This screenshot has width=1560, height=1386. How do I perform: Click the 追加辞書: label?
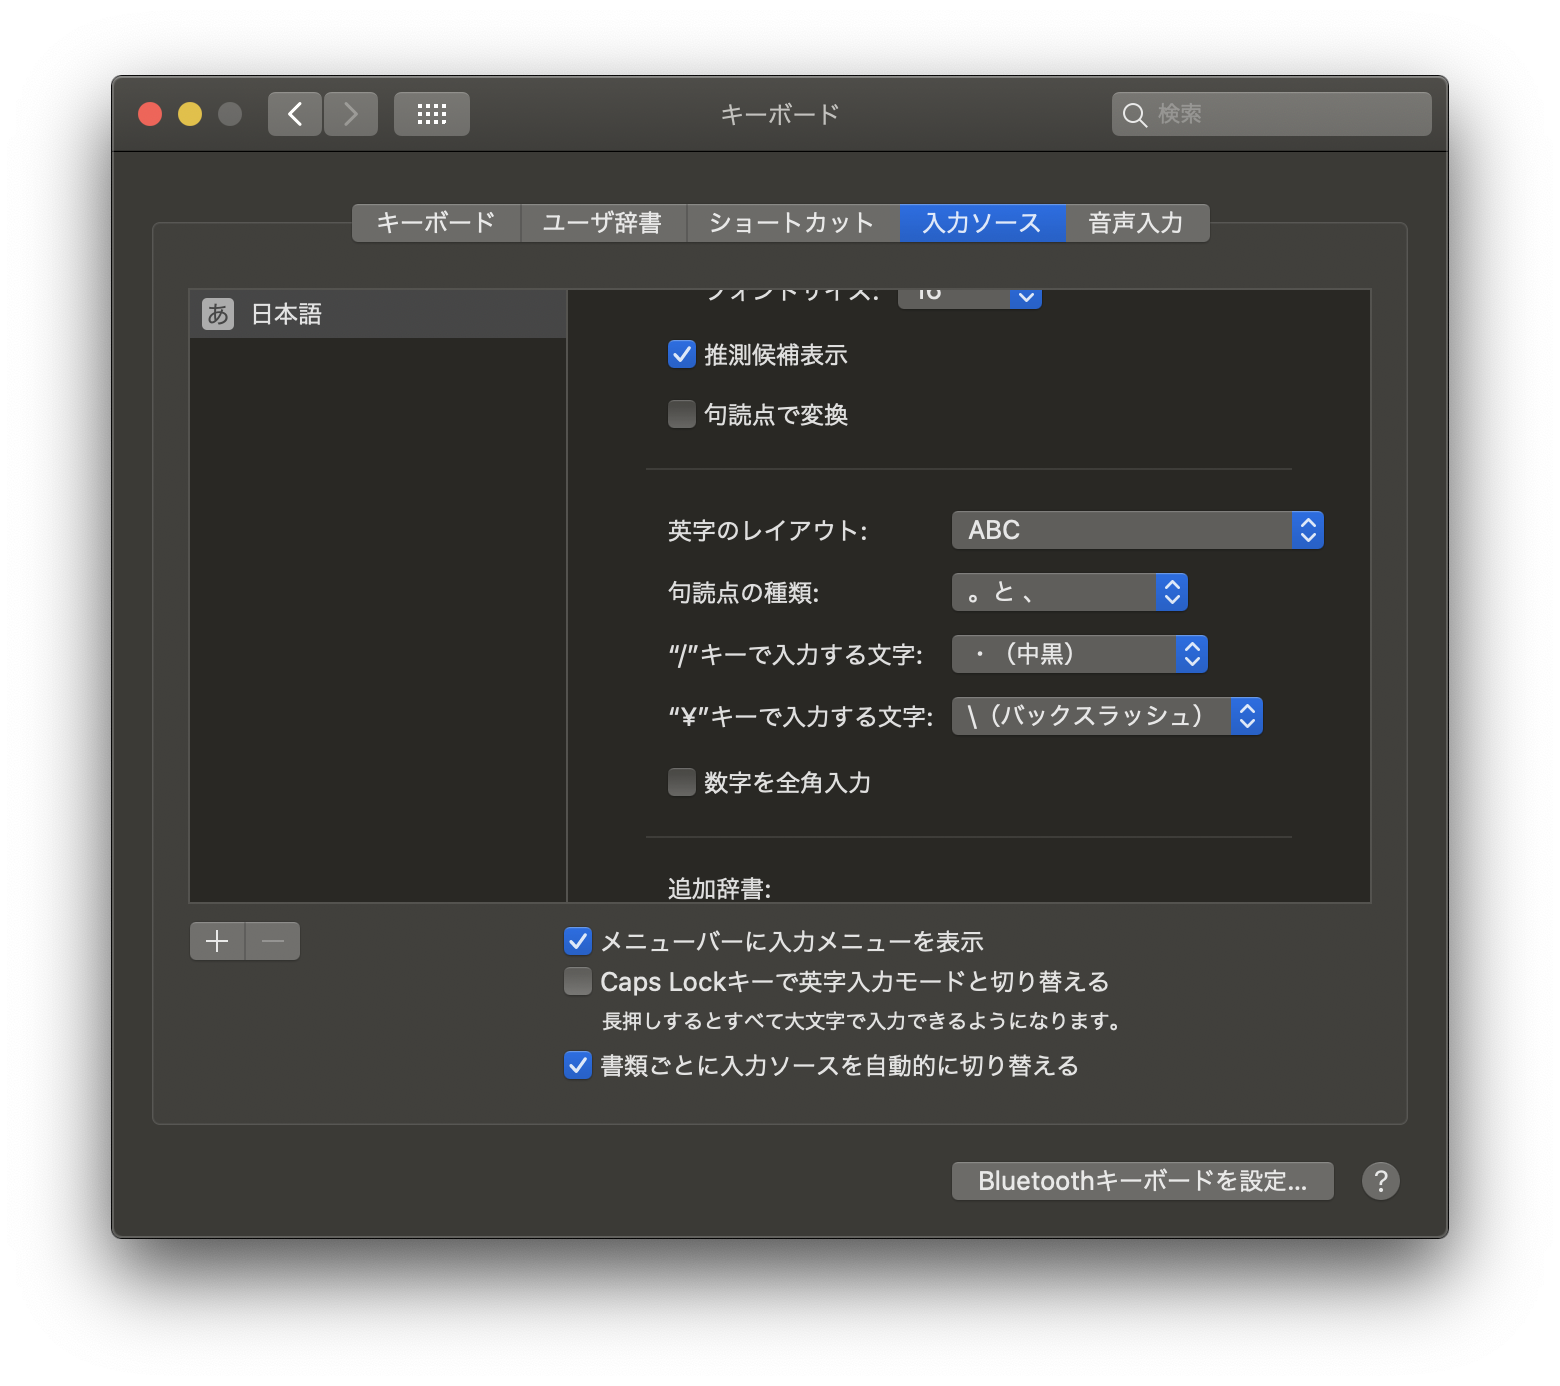720,888
